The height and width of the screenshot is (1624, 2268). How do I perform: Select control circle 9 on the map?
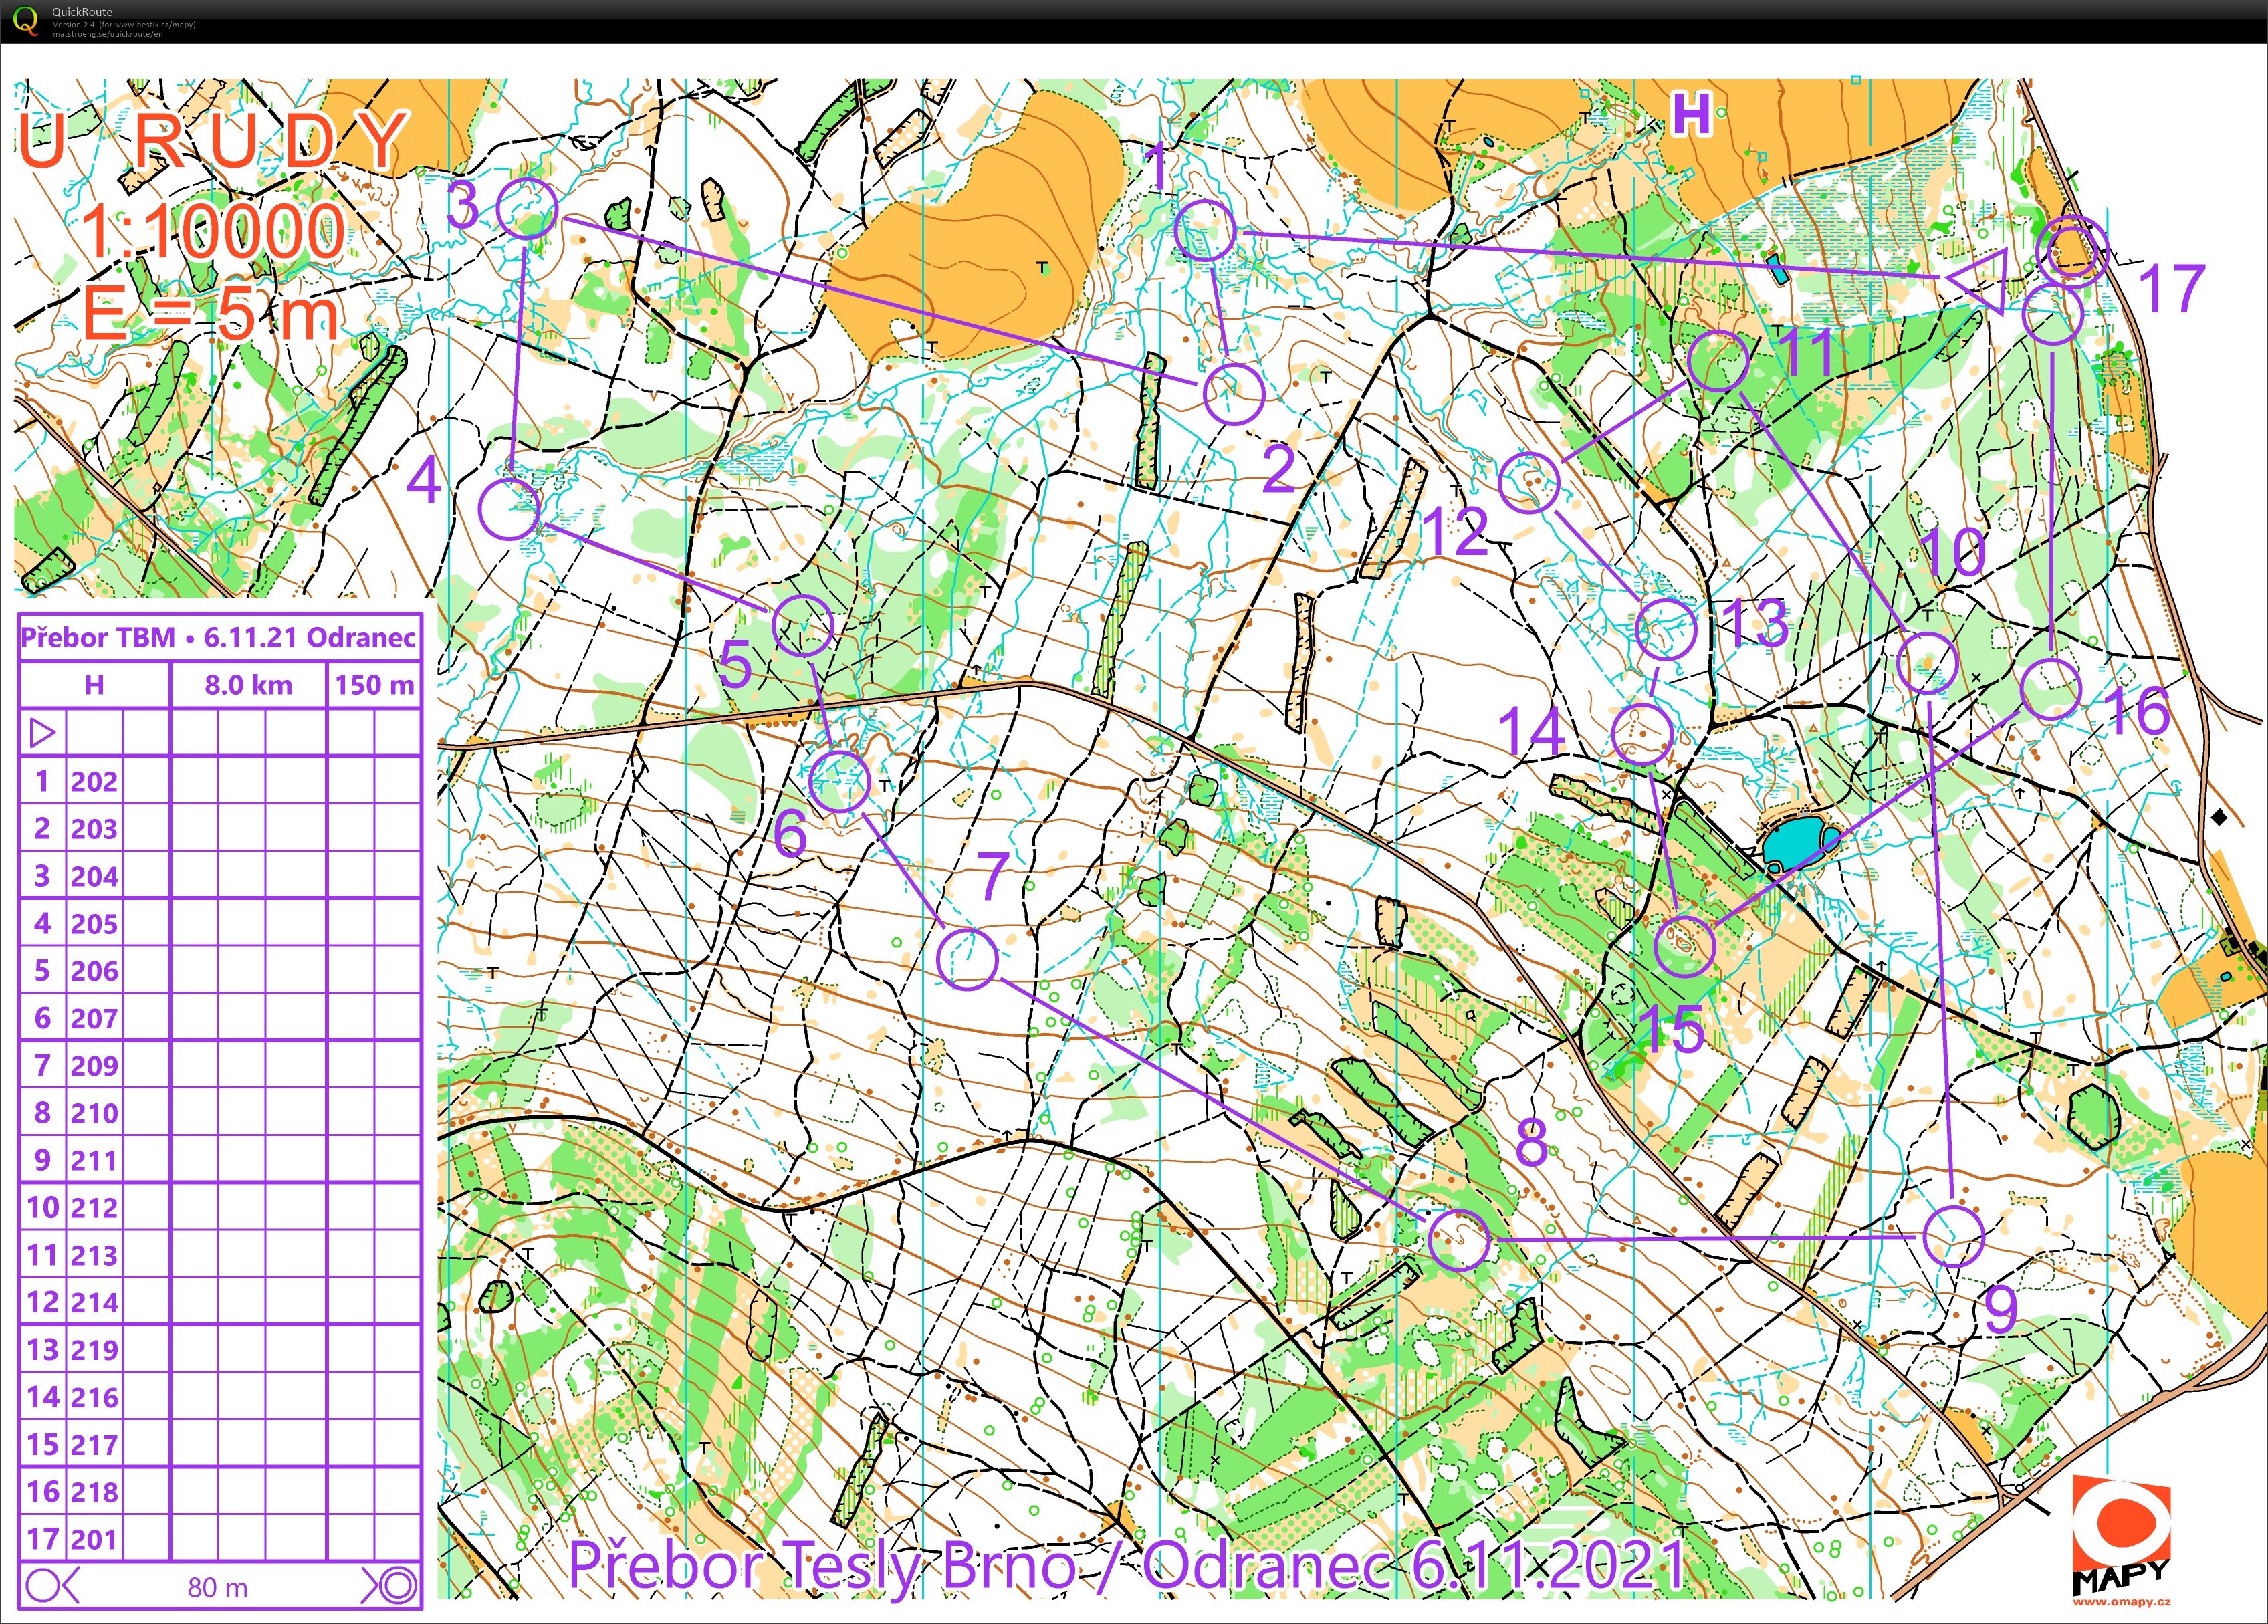click(x=1953, y=1236)
